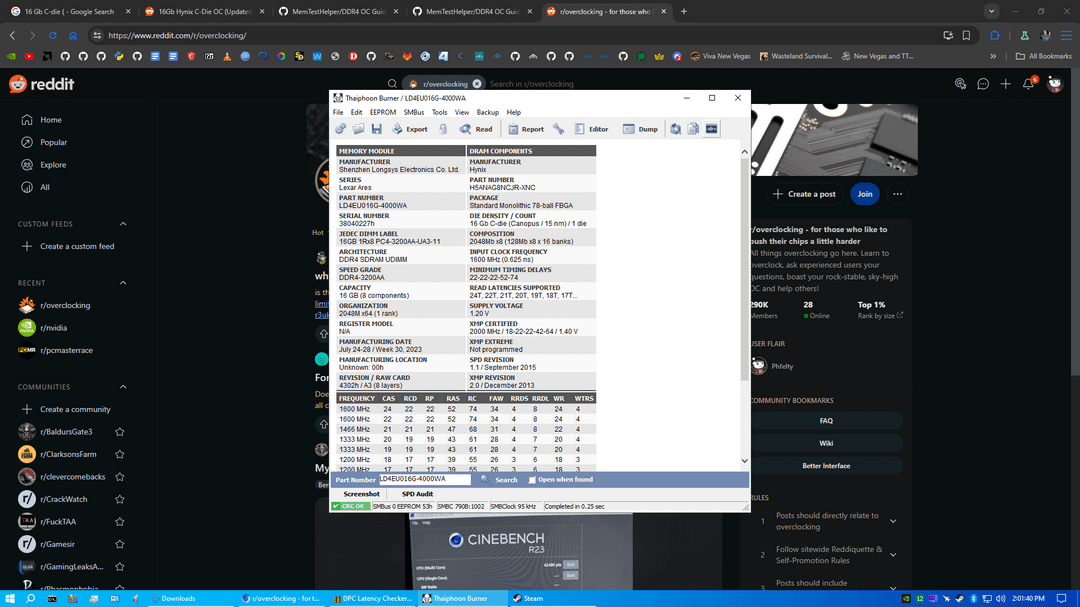Switch to the SPD Audit tab

click(417, 494)
